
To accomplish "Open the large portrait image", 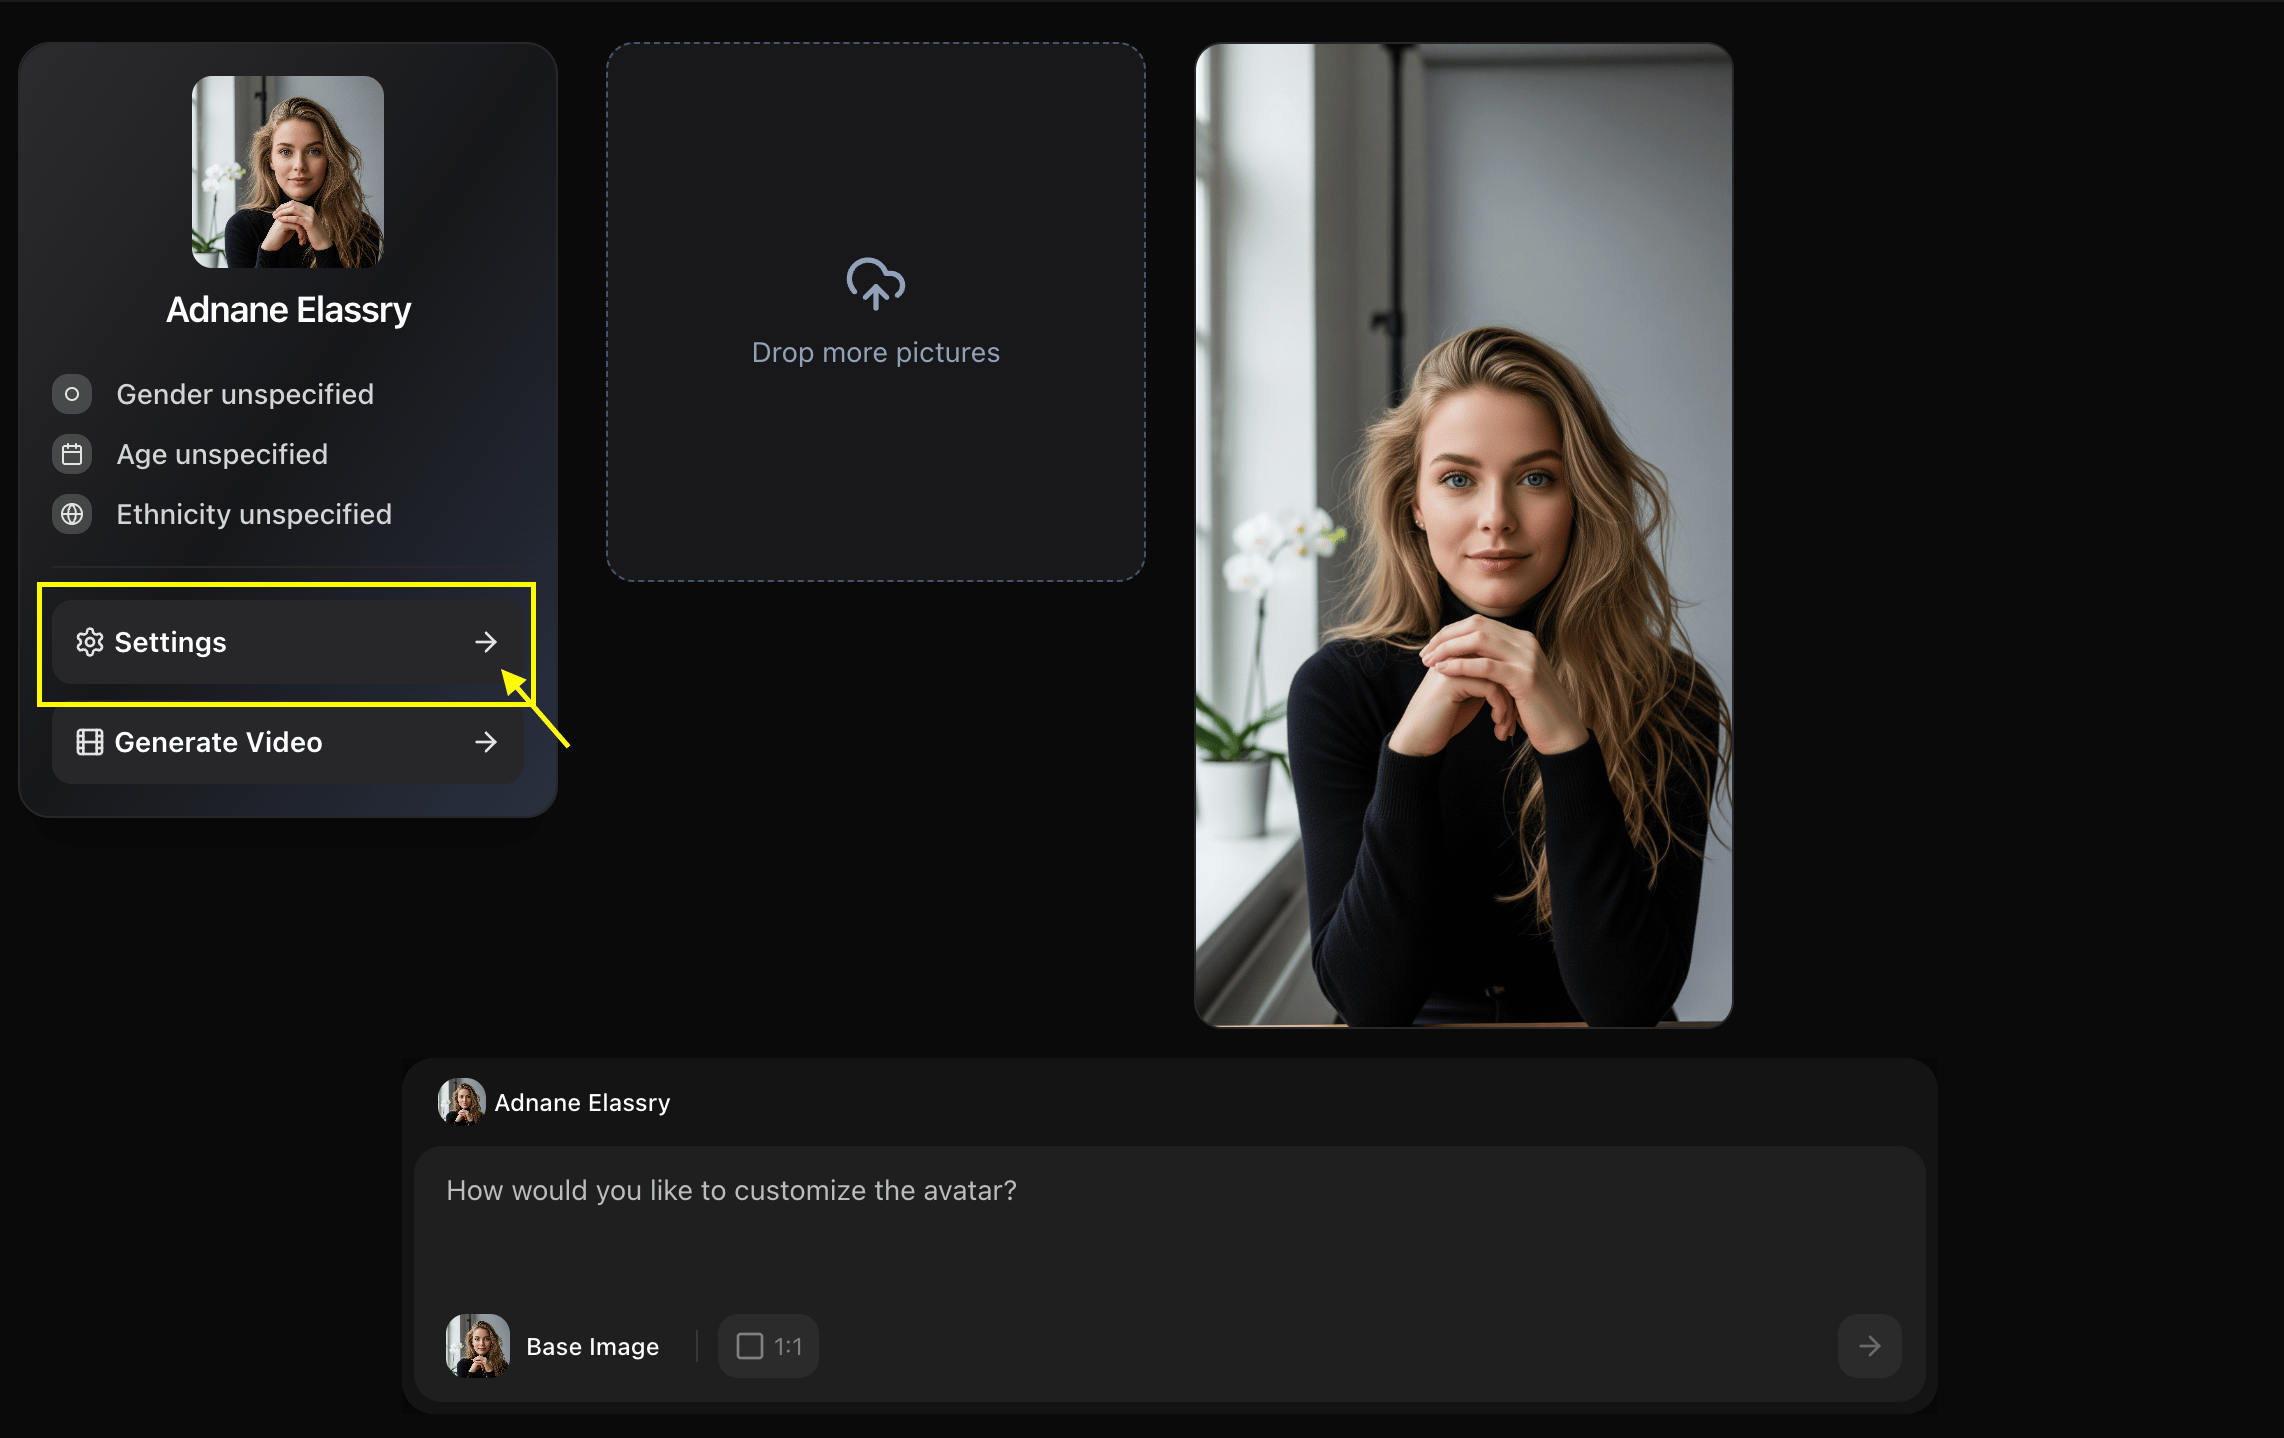I will (x=1464, y=535).
